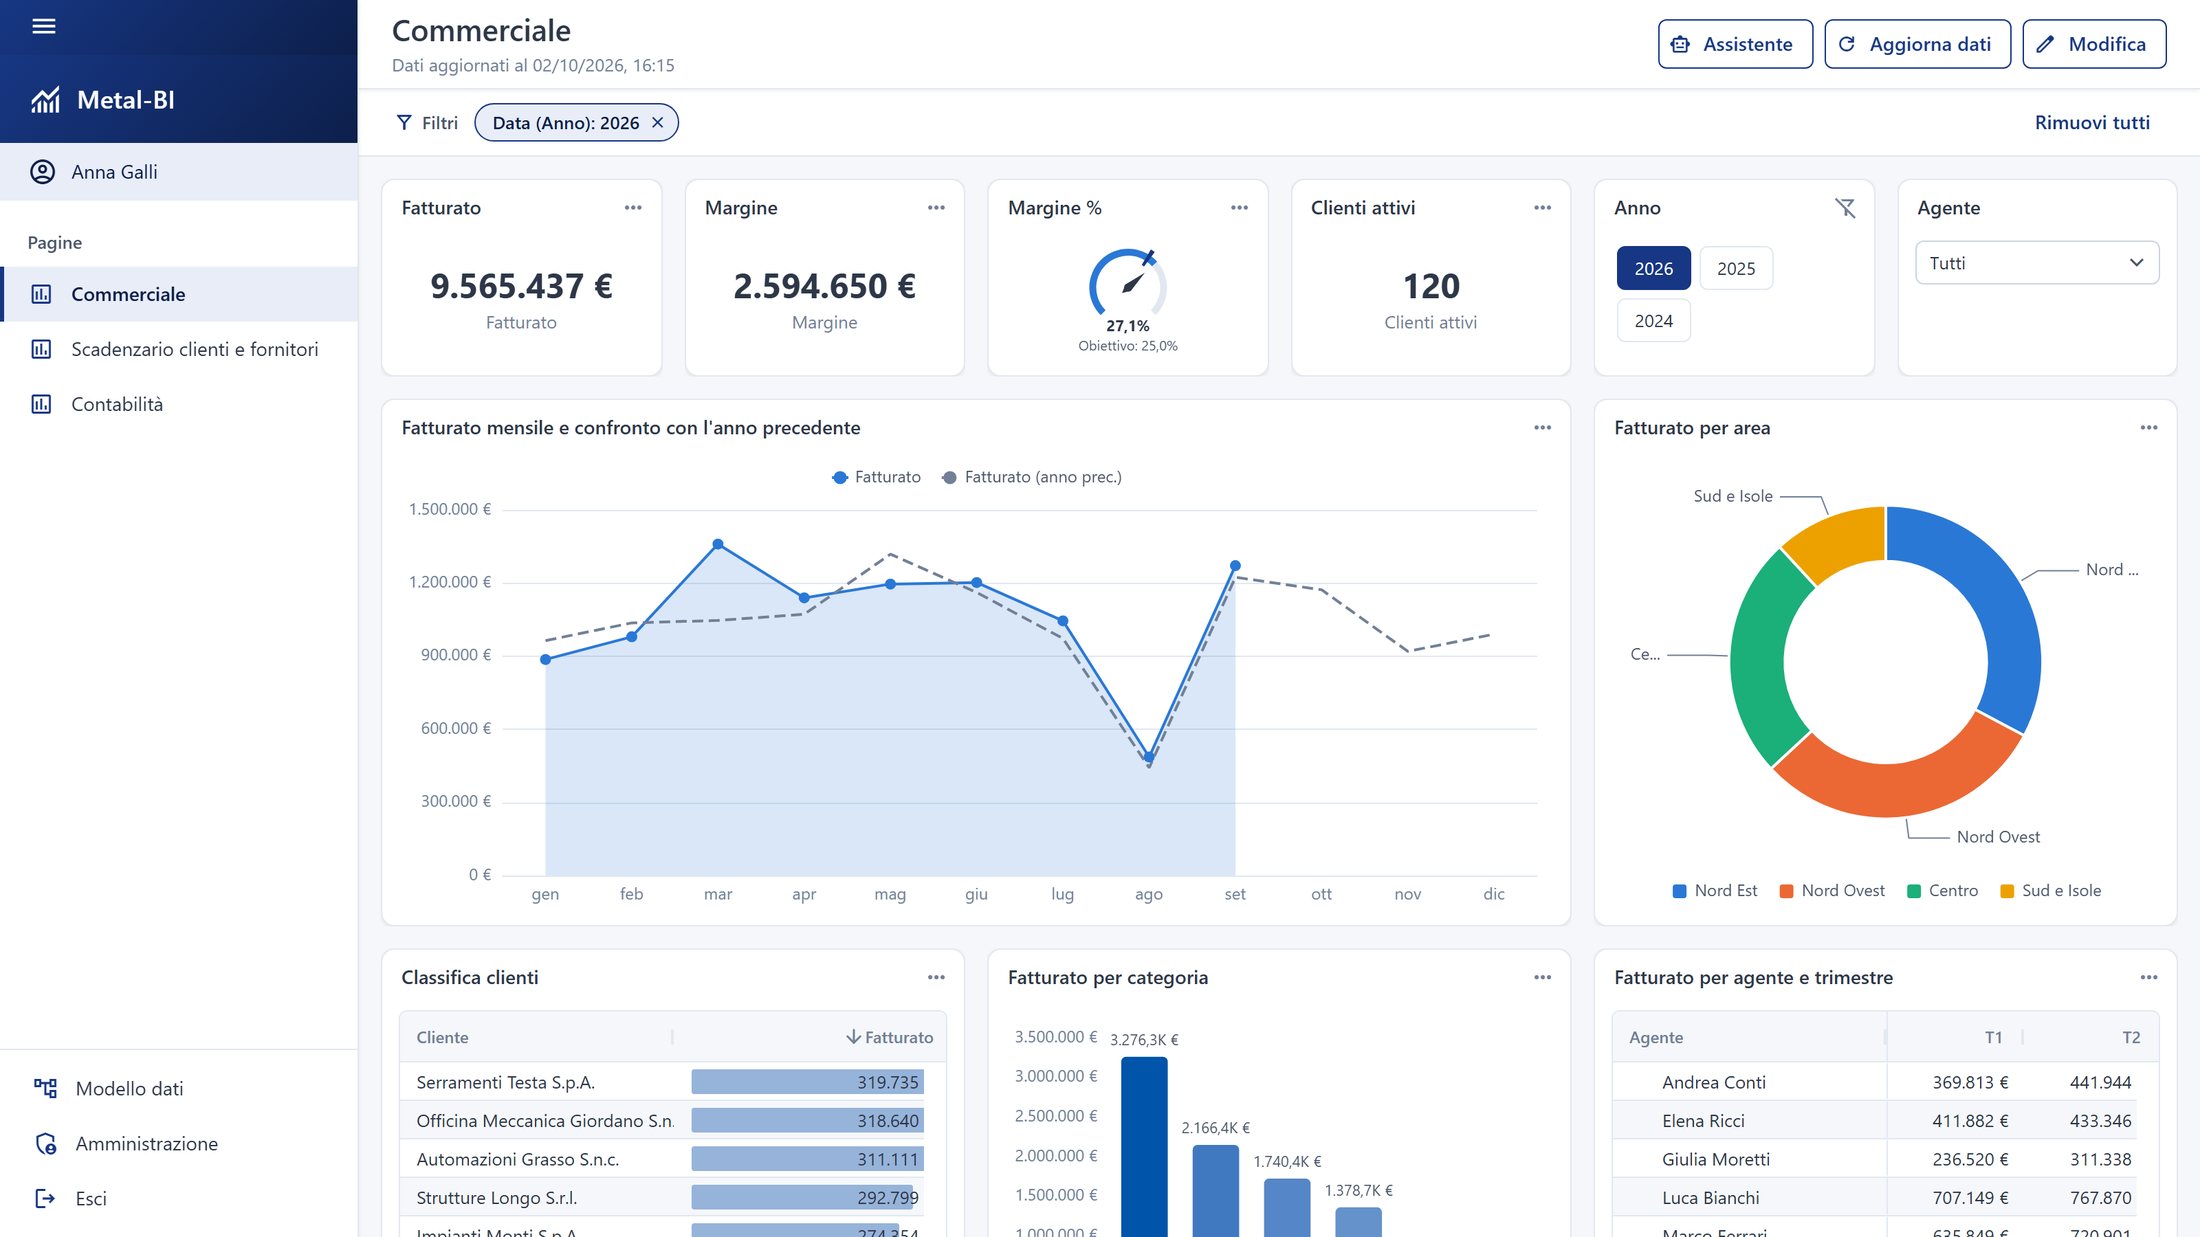Select year 2025 in Anno filter
This screenshot has width=2200, height=1237.
point(1736,268)
